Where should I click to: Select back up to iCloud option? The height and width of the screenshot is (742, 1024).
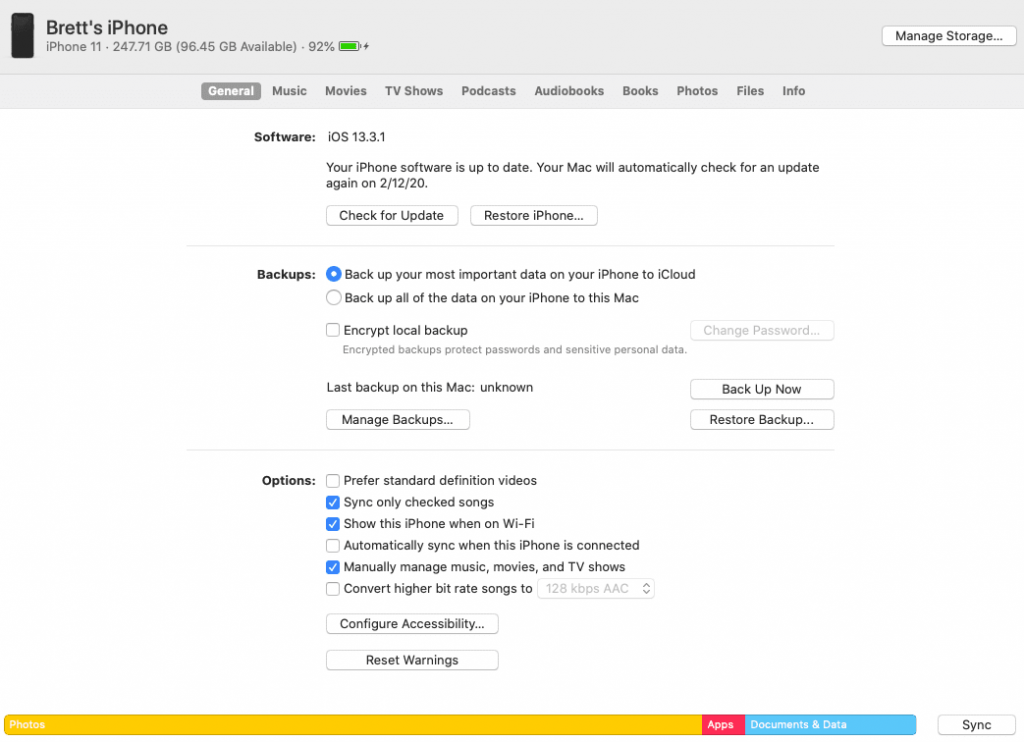pyautogui.click(x=333, y=274)
